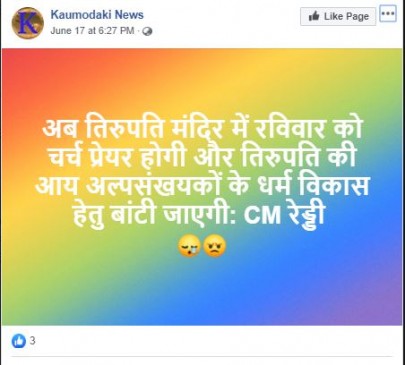Click the CM रेड्डी text
Image resolution: width=405 pixels, height=365 pixels.
pos(284,215)
